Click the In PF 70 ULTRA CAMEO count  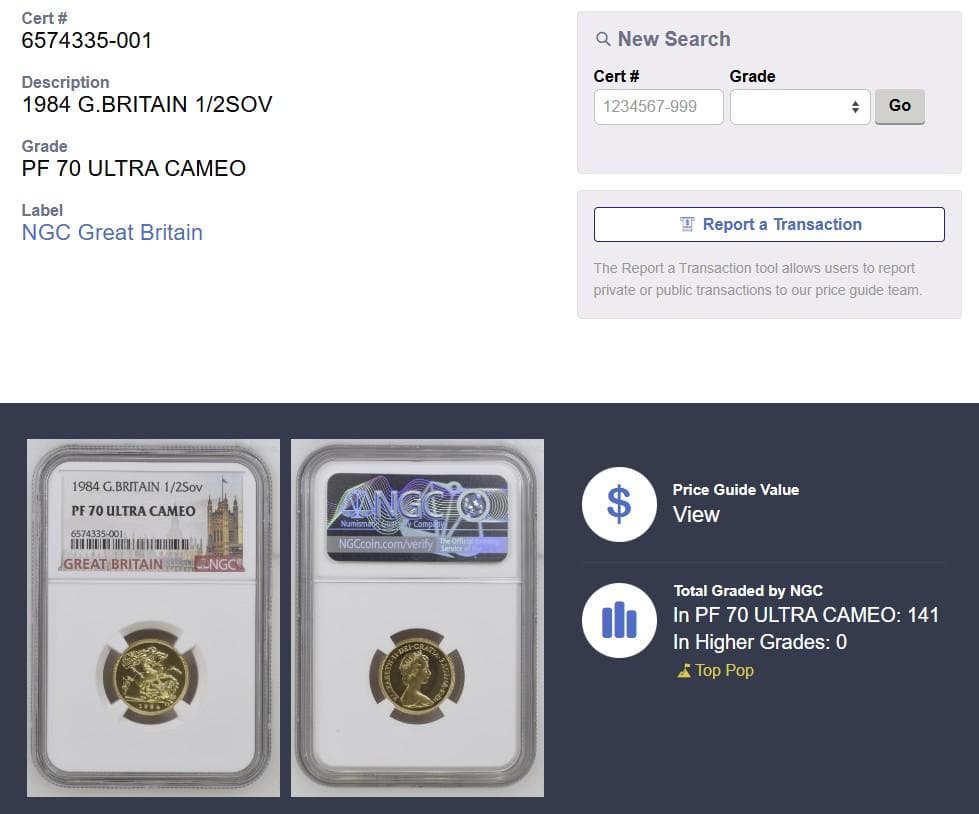pyautogui.click(x=806, y=615)
